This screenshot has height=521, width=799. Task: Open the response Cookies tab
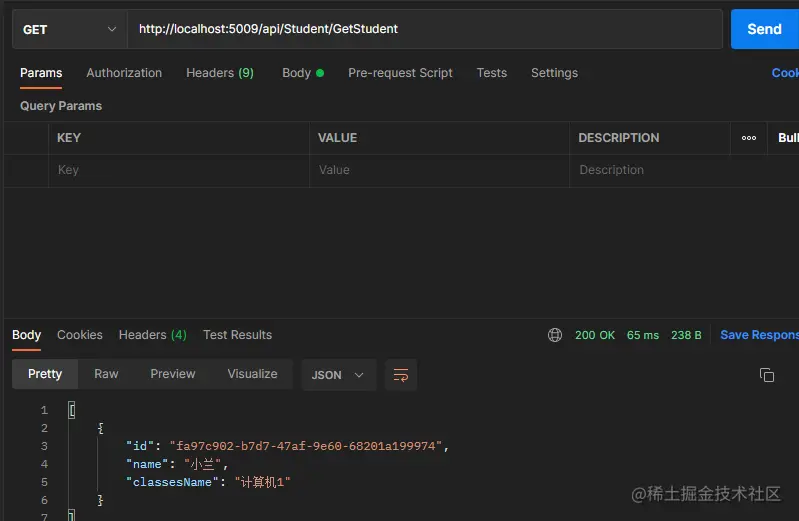[x=80, y=335]
